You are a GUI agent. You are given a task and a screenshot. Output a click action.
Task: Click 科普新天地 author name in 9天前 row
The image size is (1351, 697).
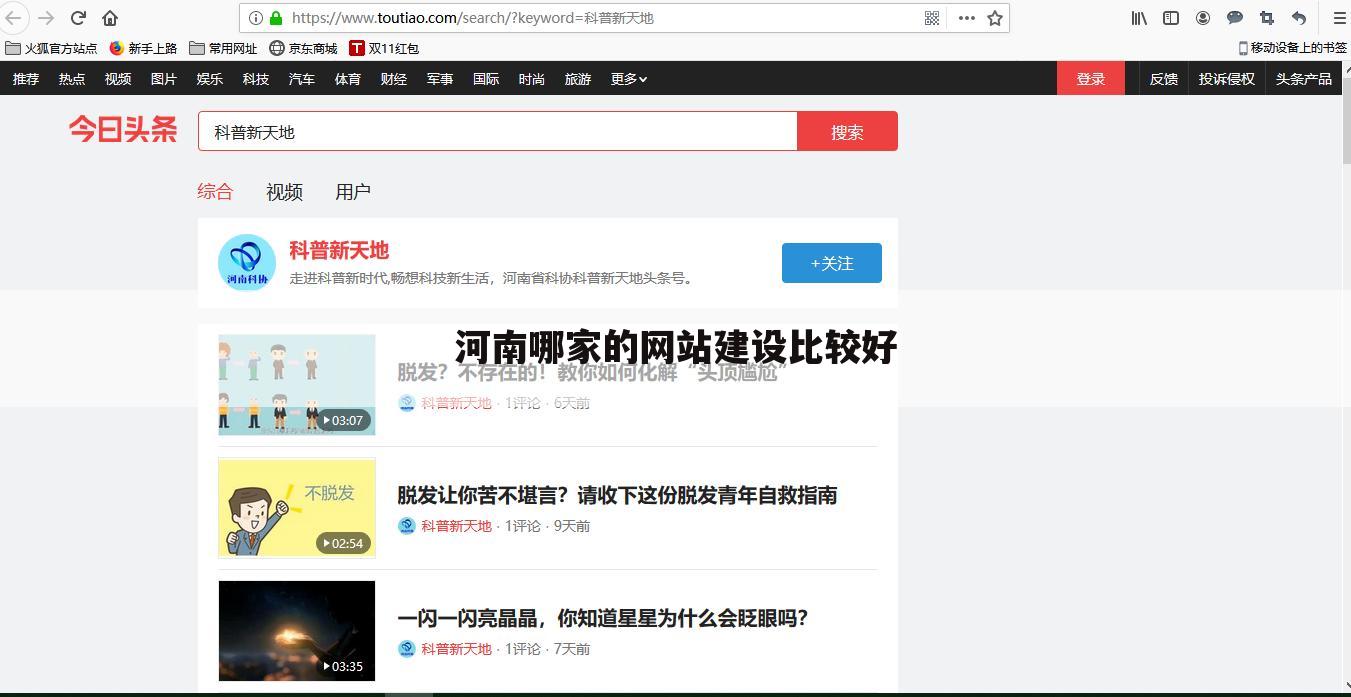point(456,526)
